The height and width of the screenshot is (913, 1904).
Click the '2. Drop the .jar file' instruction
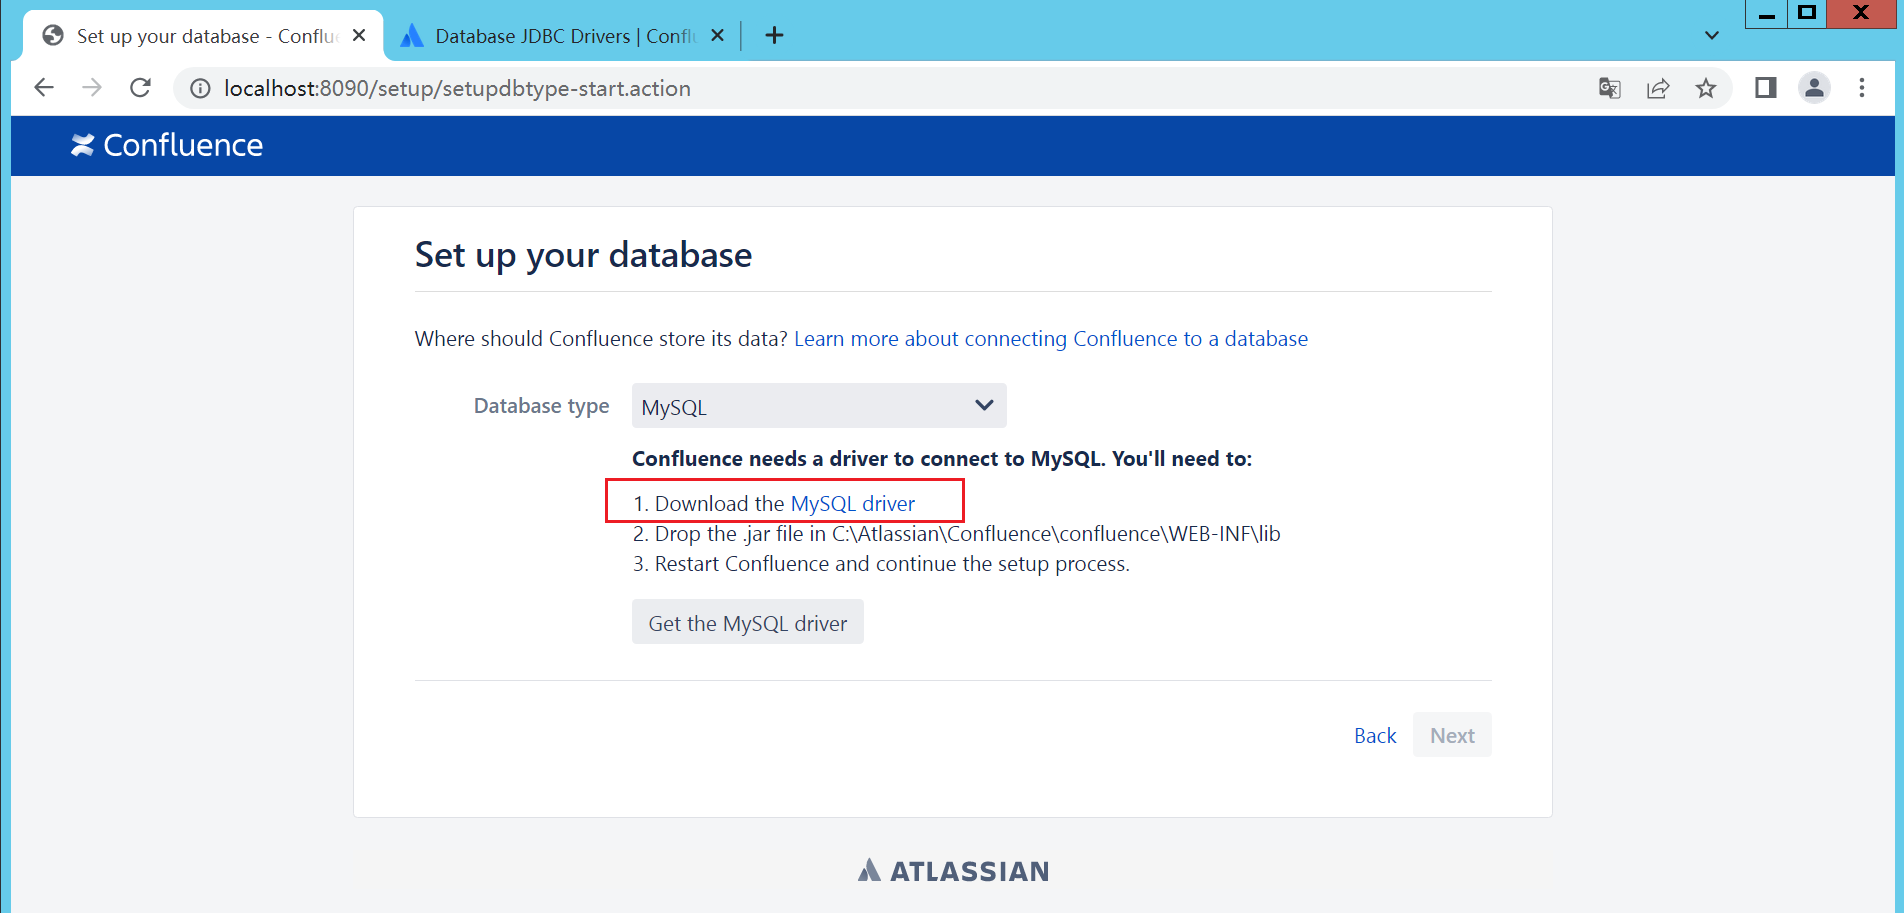click(x=957, y=534)
